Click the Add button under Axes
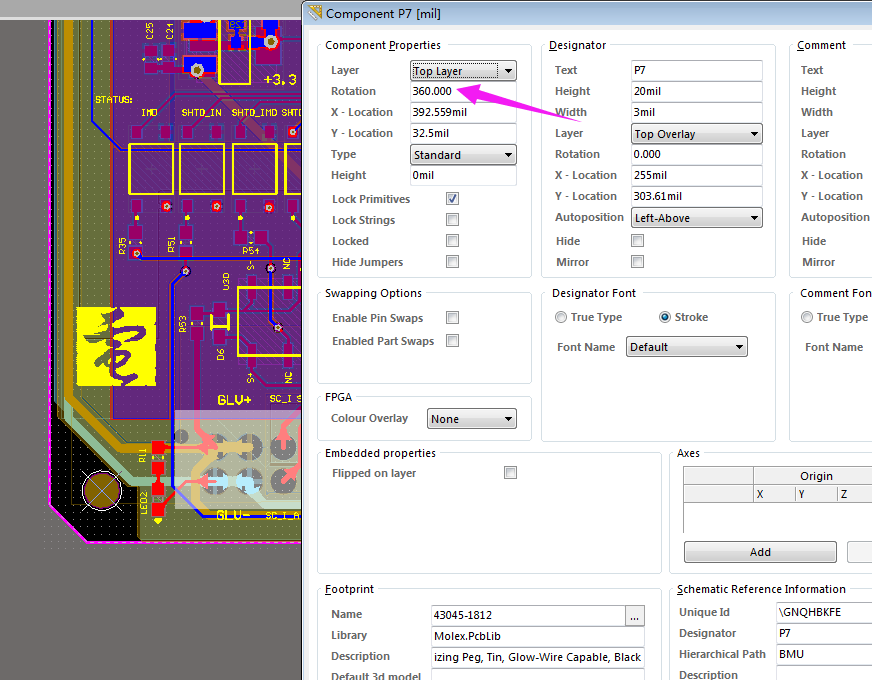This screenshot has width=872, height=680. [760, 552]
